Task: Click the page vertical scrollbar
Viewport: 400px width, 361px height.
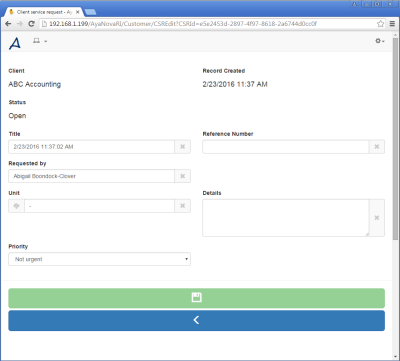Action: 395,137
